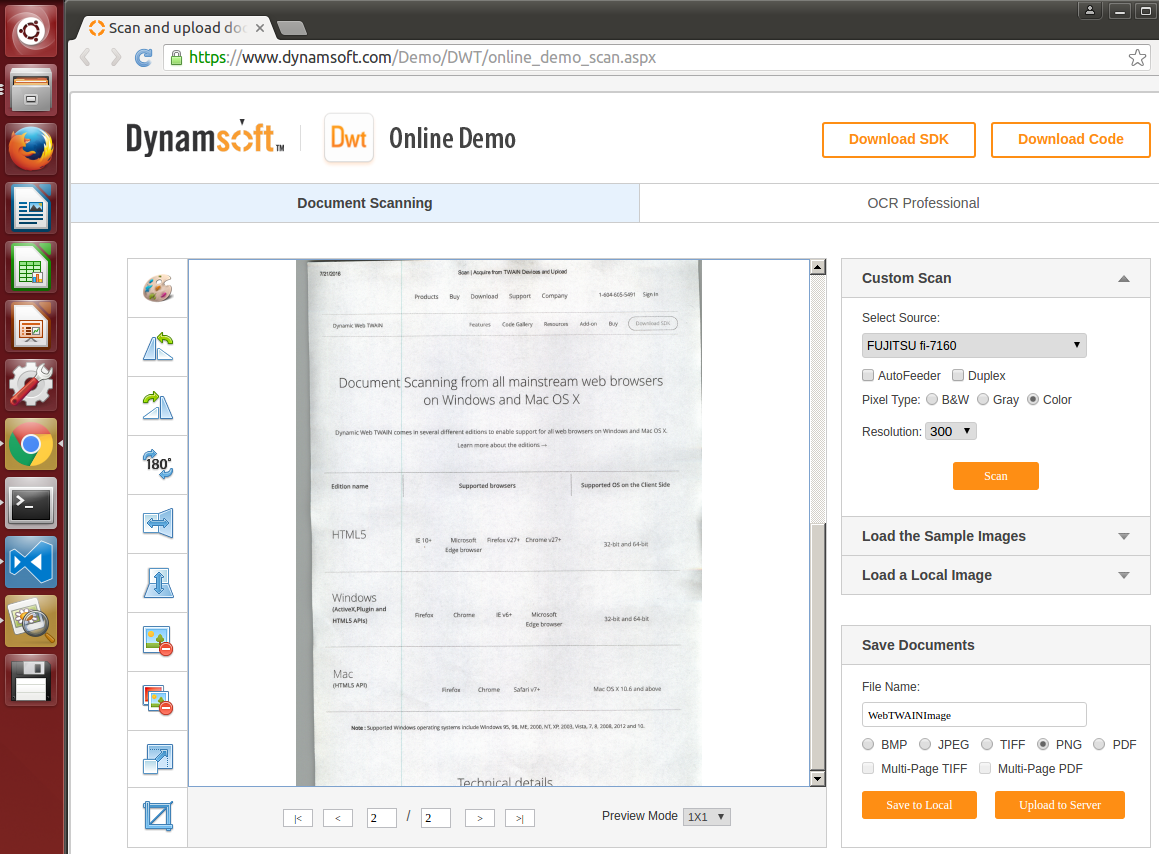Image resolution: width=1159 pixels, height=854 pixels.
Task: Open the image editor palette icon
Action: [x=157, y=289]
